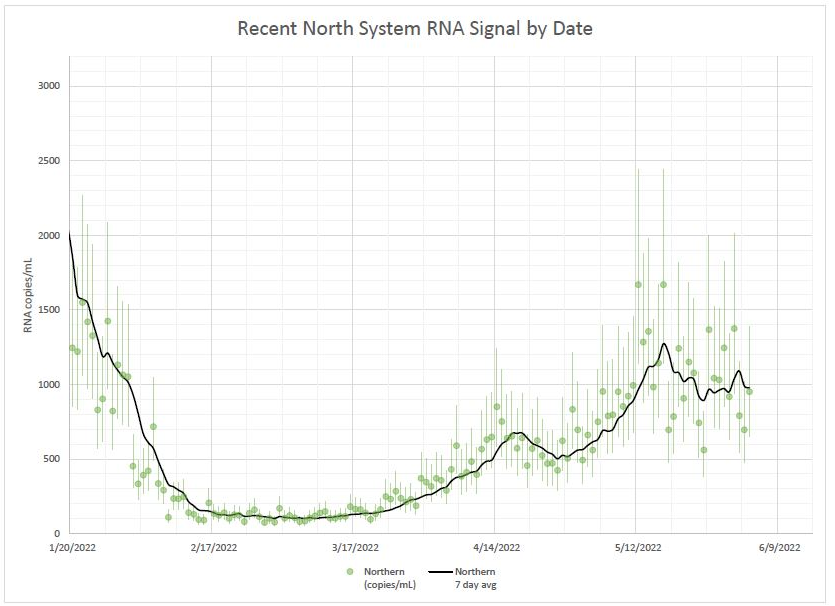Click the black line legend marker

[x=441, y=571]
